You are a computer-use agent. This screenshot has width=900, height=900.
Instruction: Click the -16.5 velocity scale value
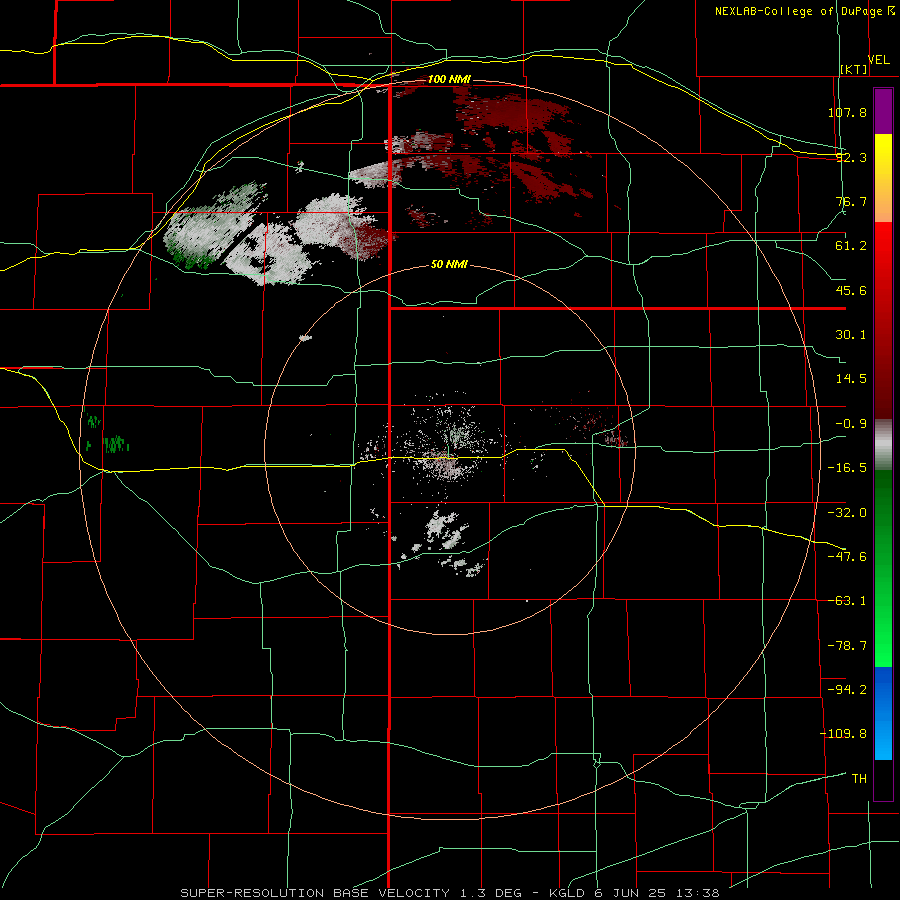click(x=847, y=468)
